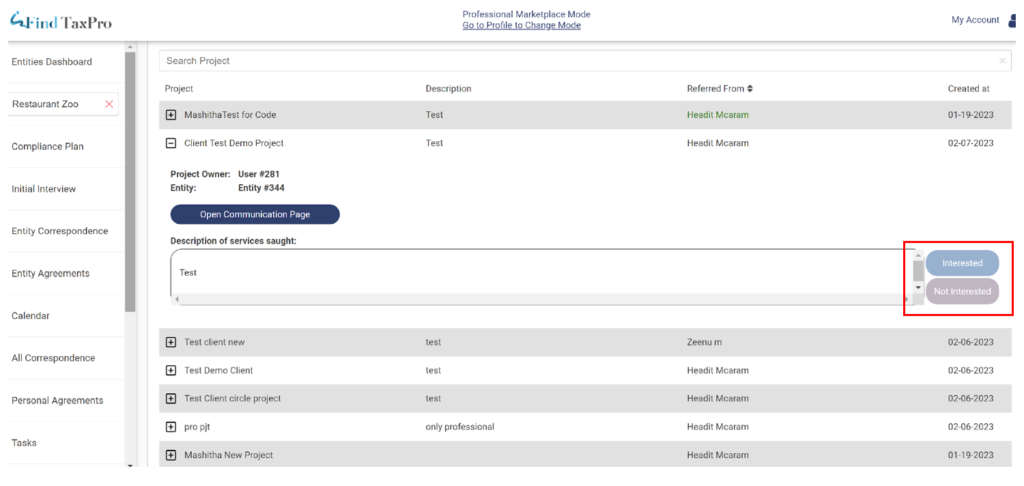Click the Open Communication Page button
Screen dimensions: 1024x486
click(255, 214)
